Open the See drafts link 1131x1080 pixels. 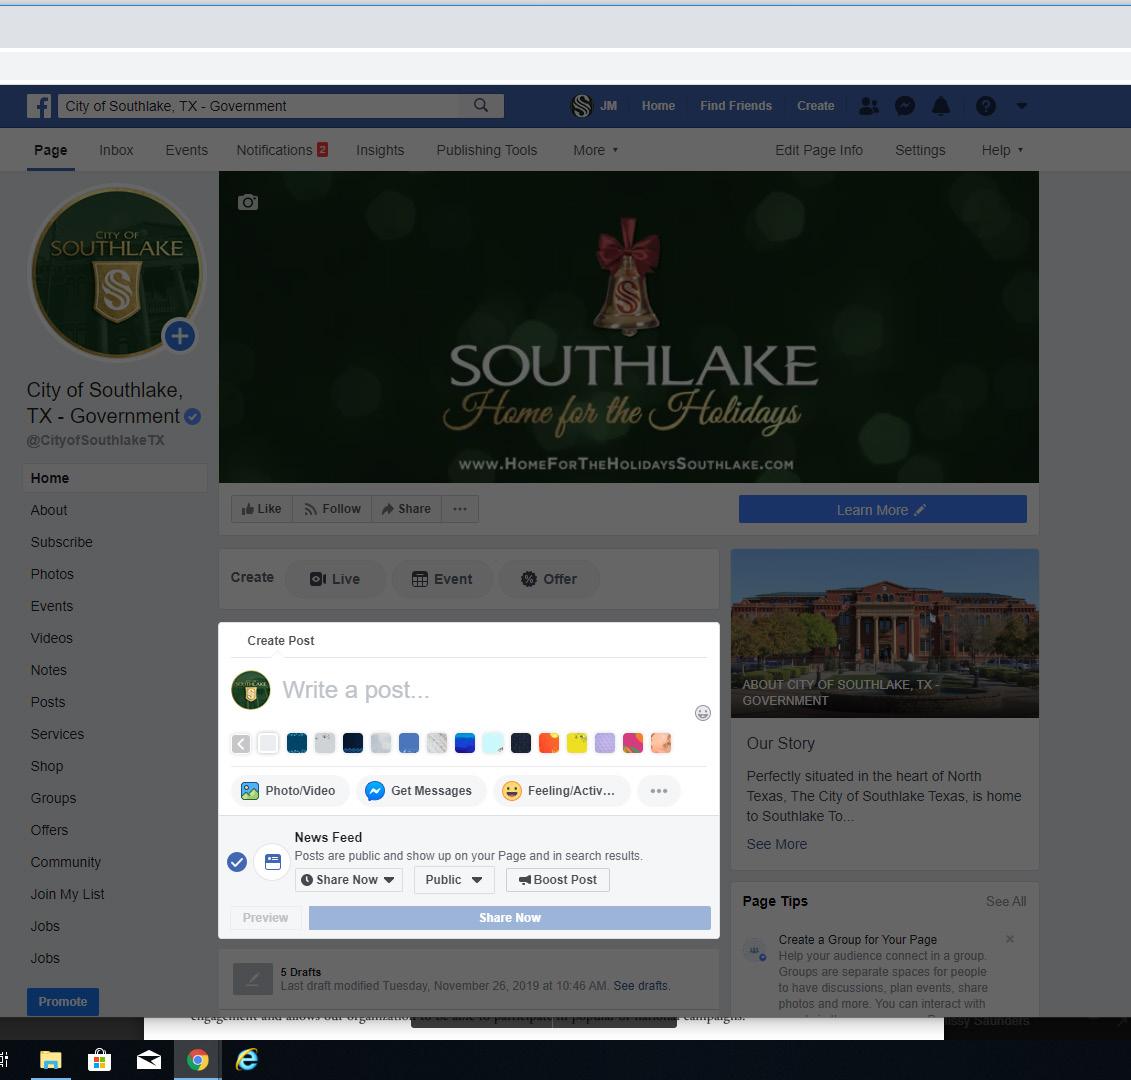point(641,985)
